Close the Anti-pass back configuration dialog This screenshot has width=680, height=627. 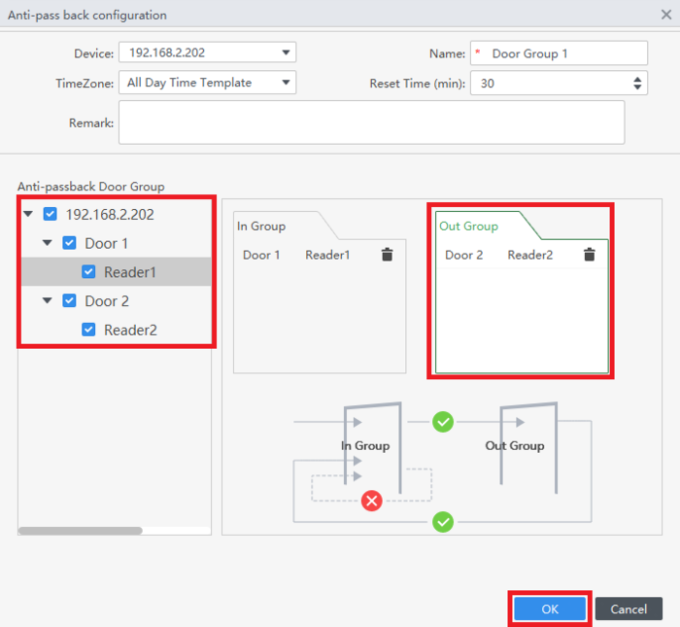pyautogui.click(x=666, y=15)
